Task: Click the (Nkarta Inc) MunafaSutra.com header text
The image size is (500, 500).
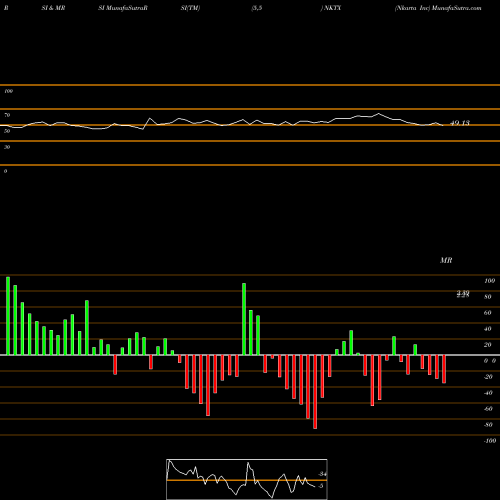Action: [x=438, y=8]
